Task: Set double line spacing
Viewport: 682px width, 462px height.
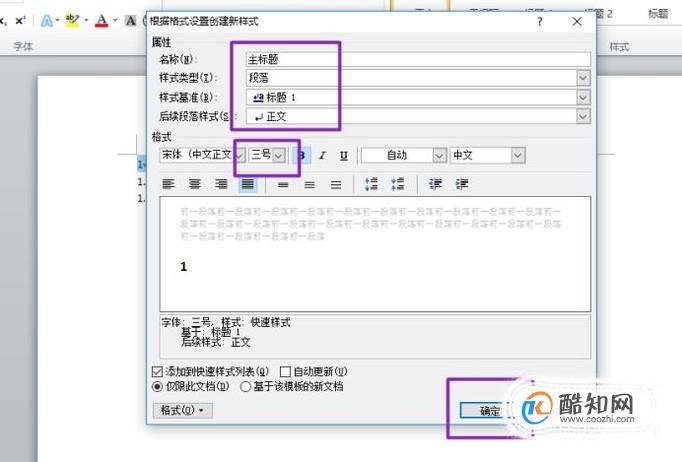Action: click(x=336, y=184)
